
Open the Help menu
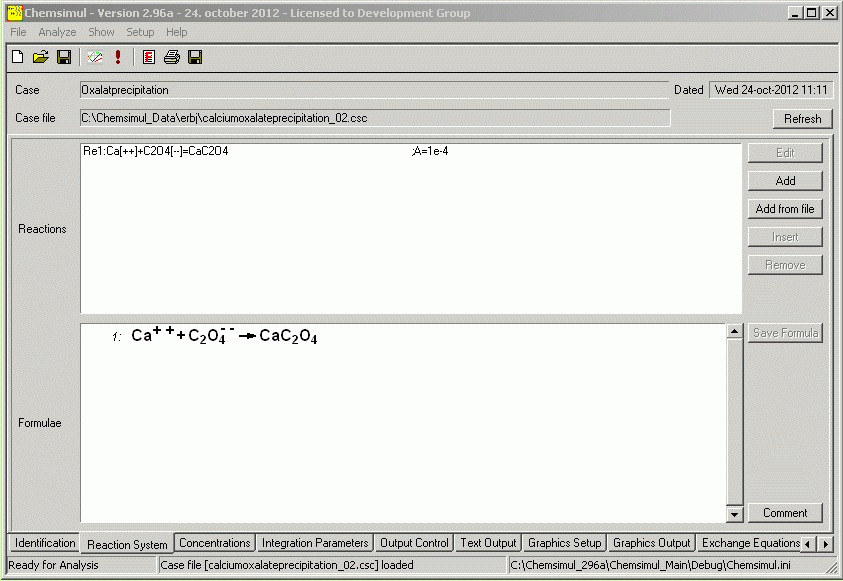[176, 32]
